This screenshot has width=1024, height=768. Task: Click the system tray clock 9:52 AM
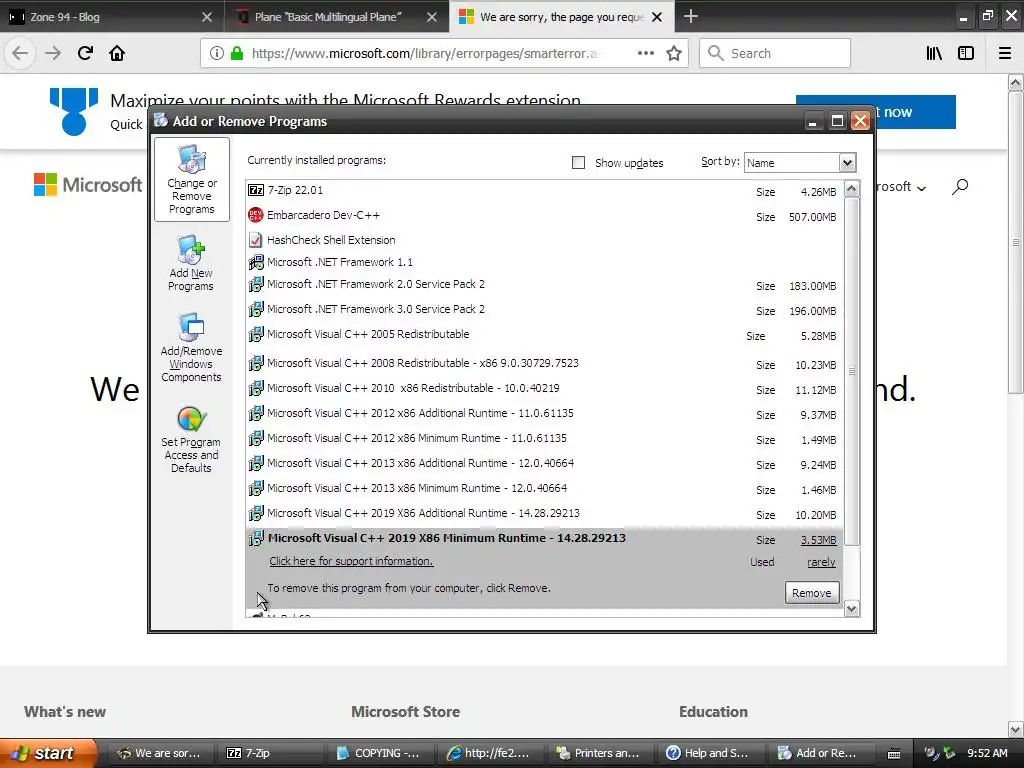tap(987, 753)
